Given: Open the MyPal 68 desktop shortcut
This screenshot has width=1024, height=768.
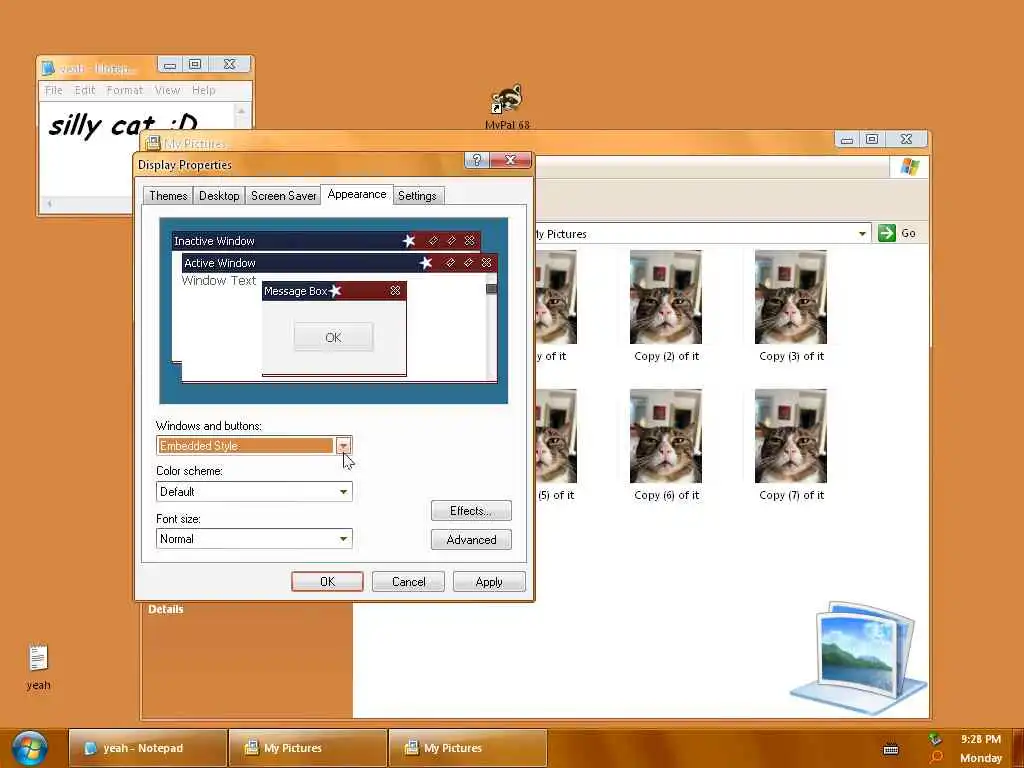Looking at the screenshot, I should point(507,106).
